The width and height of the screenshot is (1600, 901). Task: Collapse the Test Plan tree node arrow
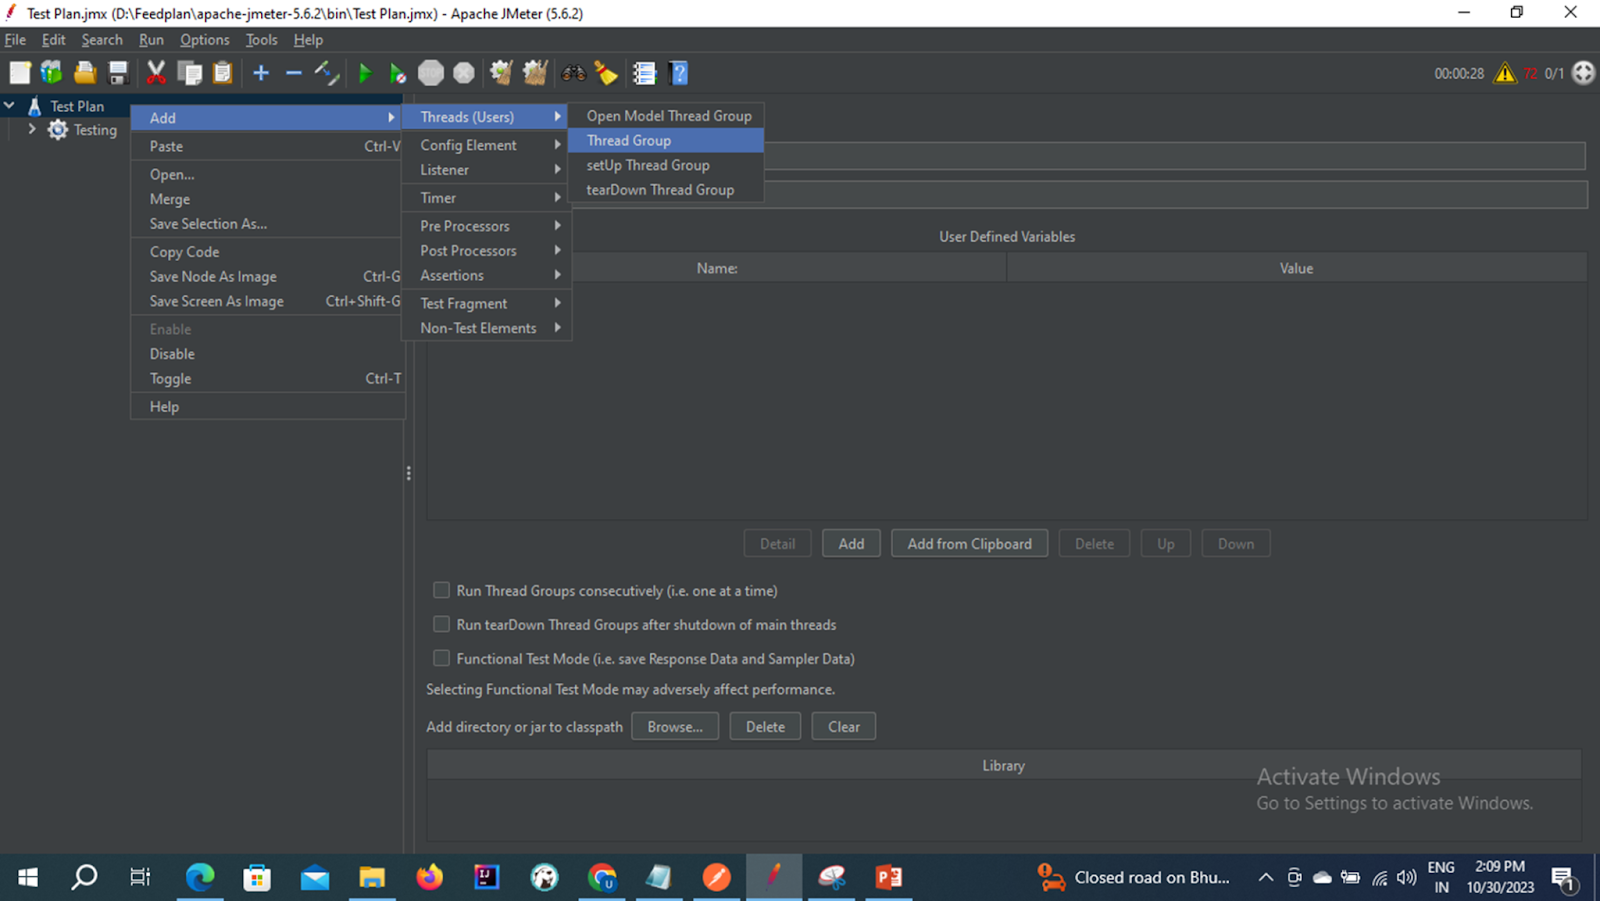(x=10, y=105)
